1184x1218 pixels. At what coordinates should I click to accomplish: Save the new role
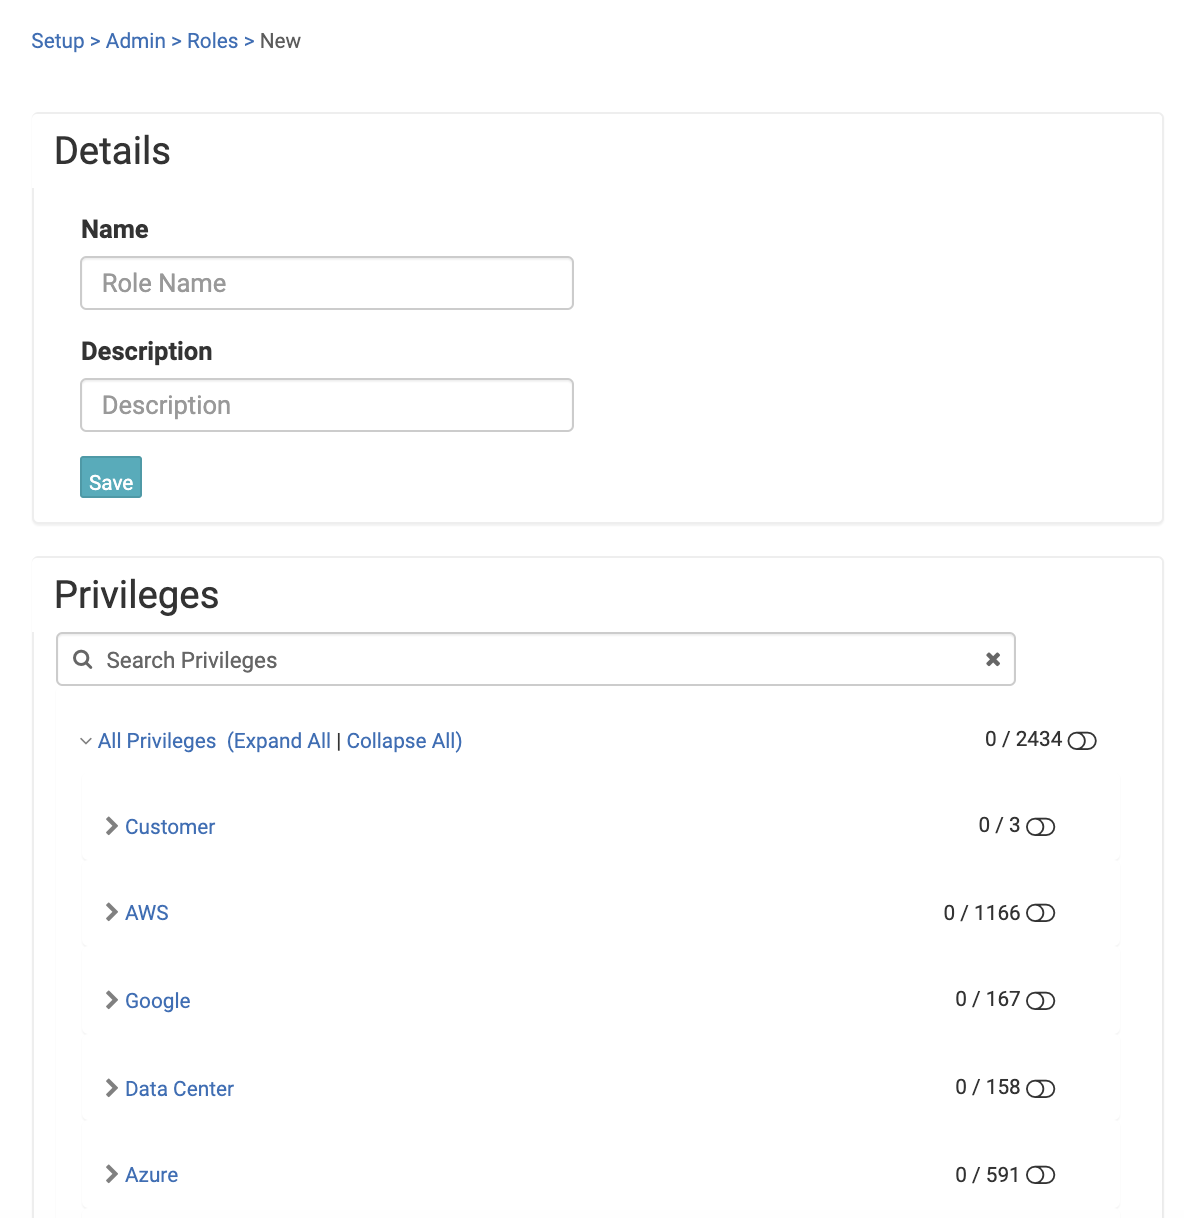pyautogui.click(x=110, y=477)
